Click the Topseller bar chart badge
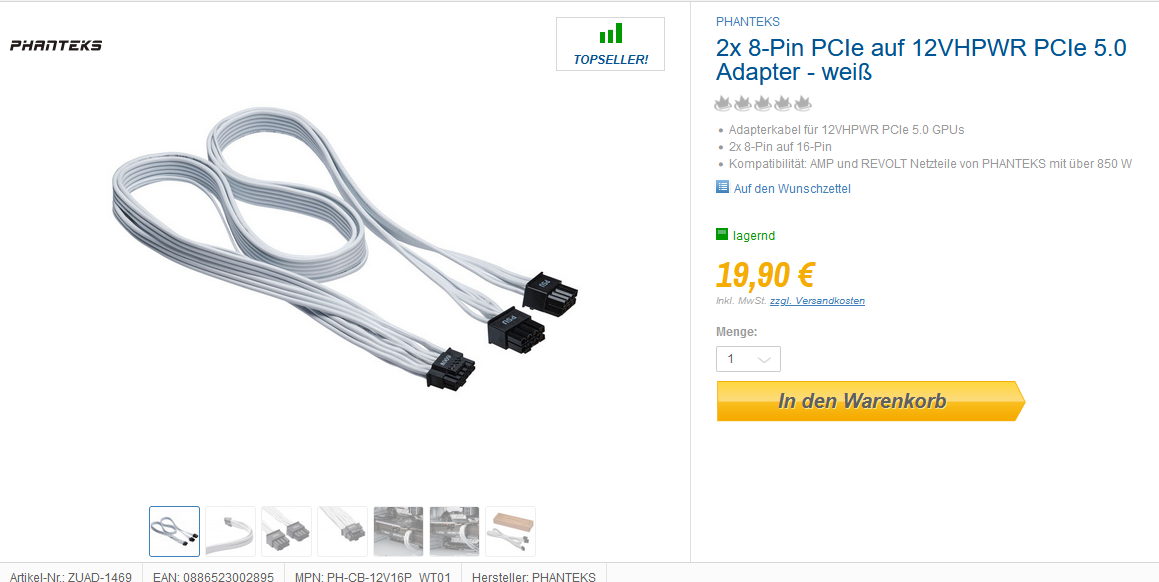This screenshot has height=582, width=1159. (x=611, y=44)
